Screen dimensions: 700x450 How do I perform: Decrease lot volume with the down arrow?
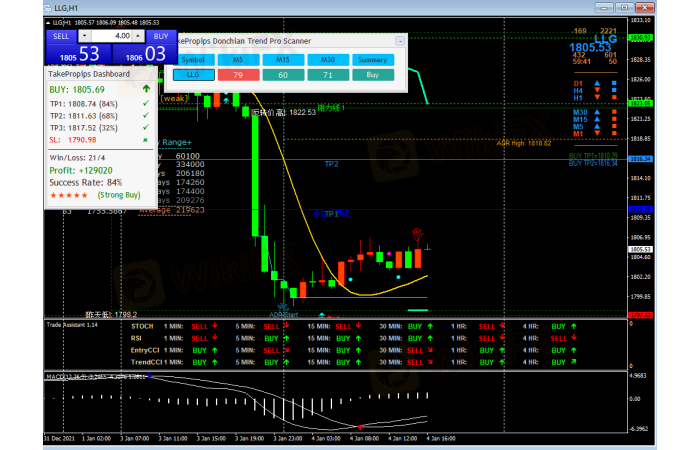(83, 36)
